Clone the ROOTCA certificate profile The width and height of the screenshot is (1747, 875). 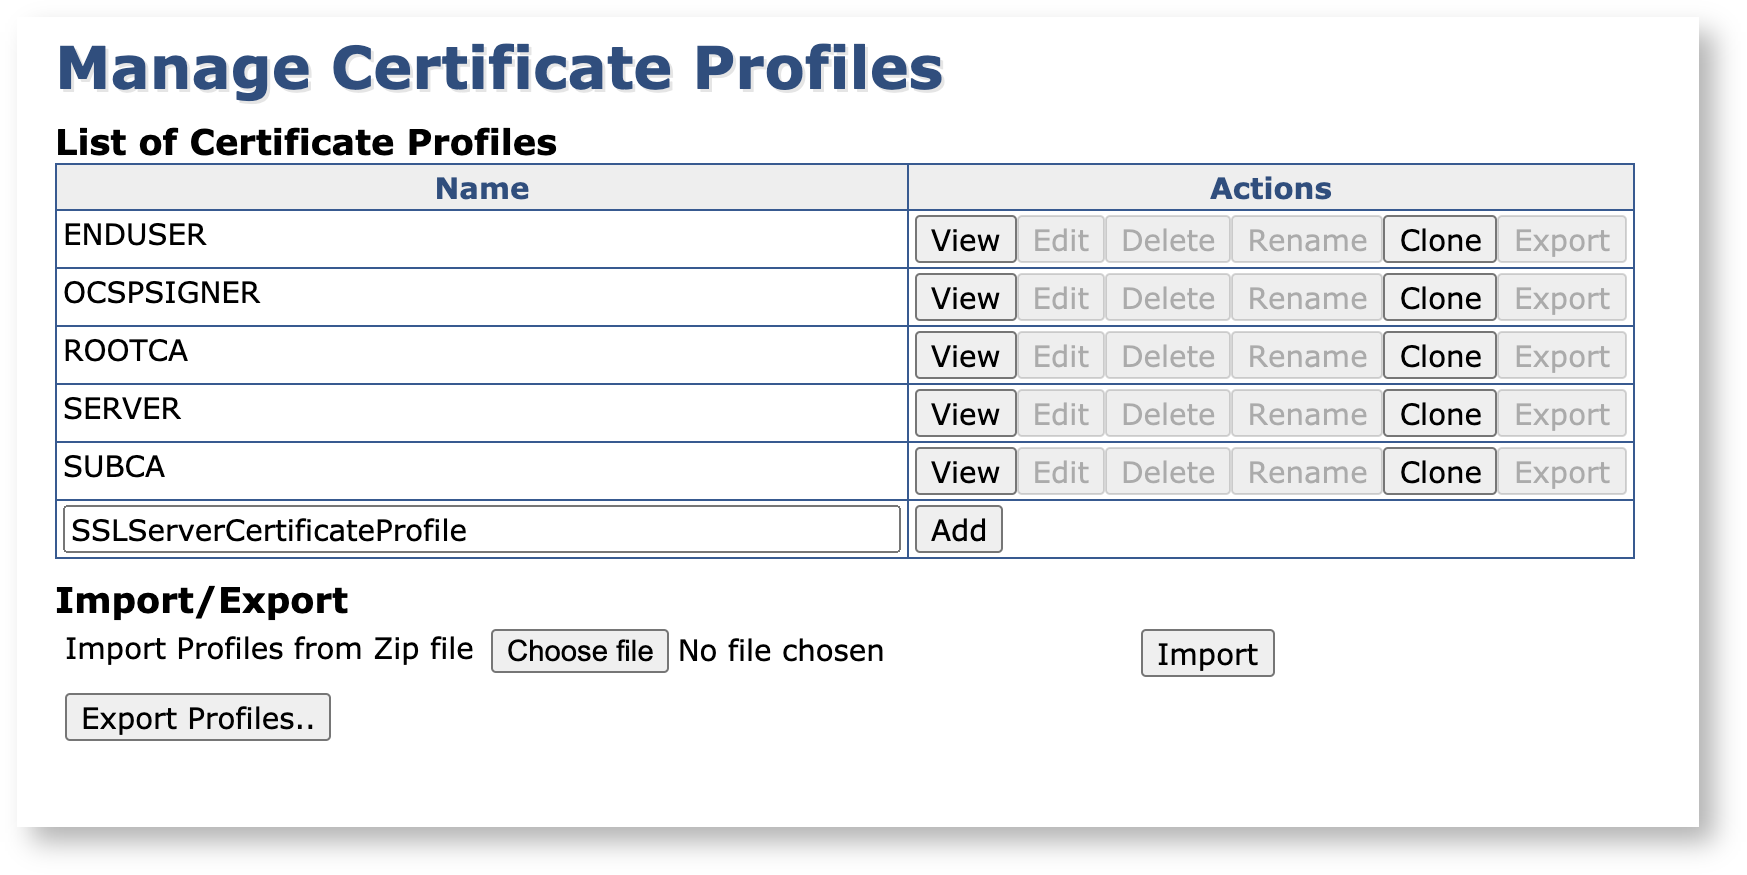pyautogui.click(x=1439, y=356)
